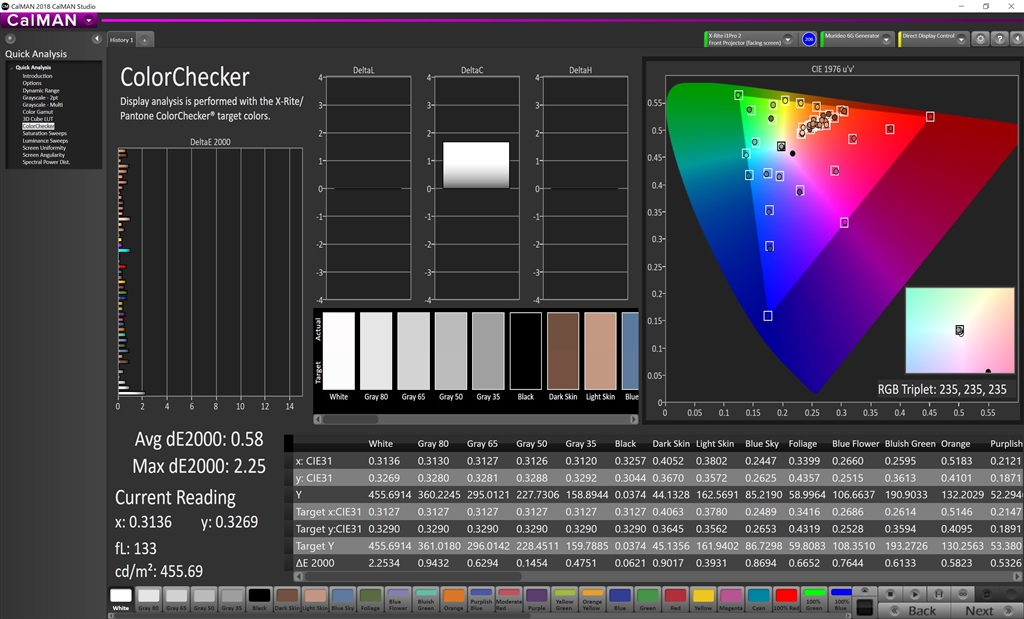
Task: Select the Cyan patch in bottom strip
Action: (758, 599)
